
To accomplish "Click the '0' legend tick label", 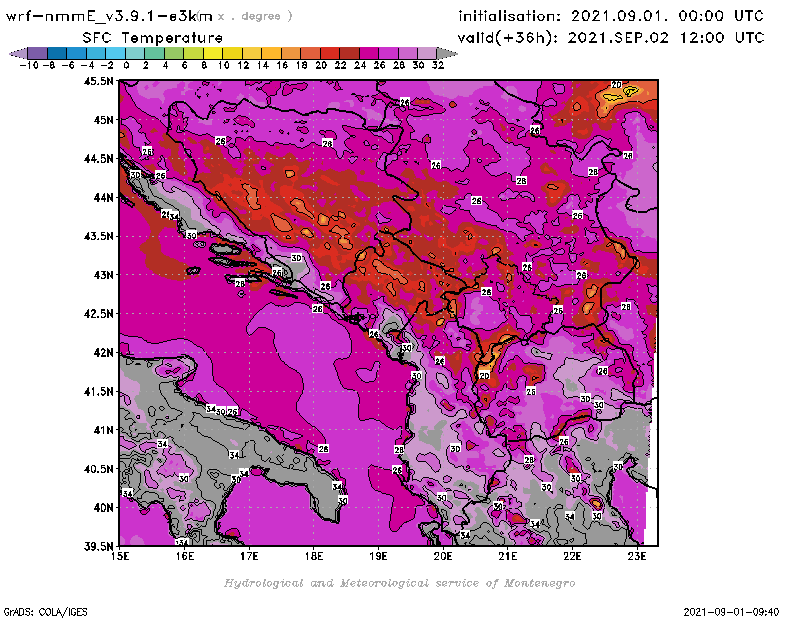I will point(127,66).
